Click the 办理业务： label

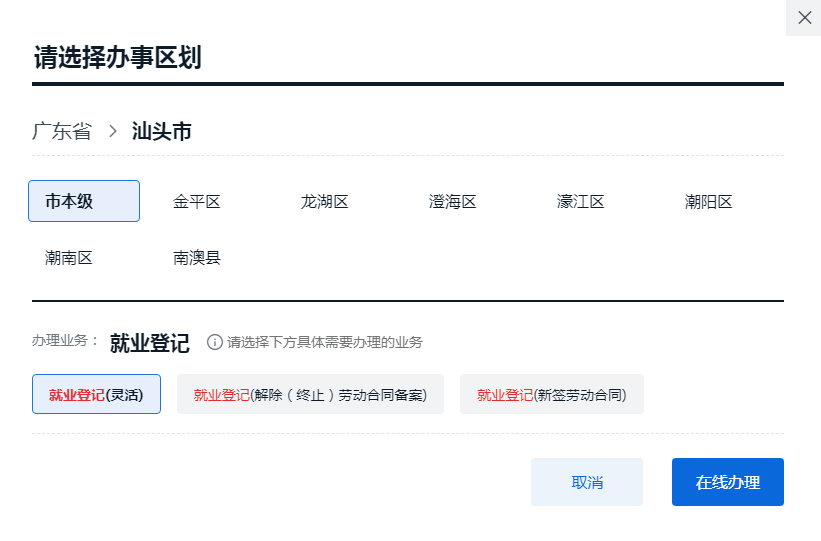point(65,340)
